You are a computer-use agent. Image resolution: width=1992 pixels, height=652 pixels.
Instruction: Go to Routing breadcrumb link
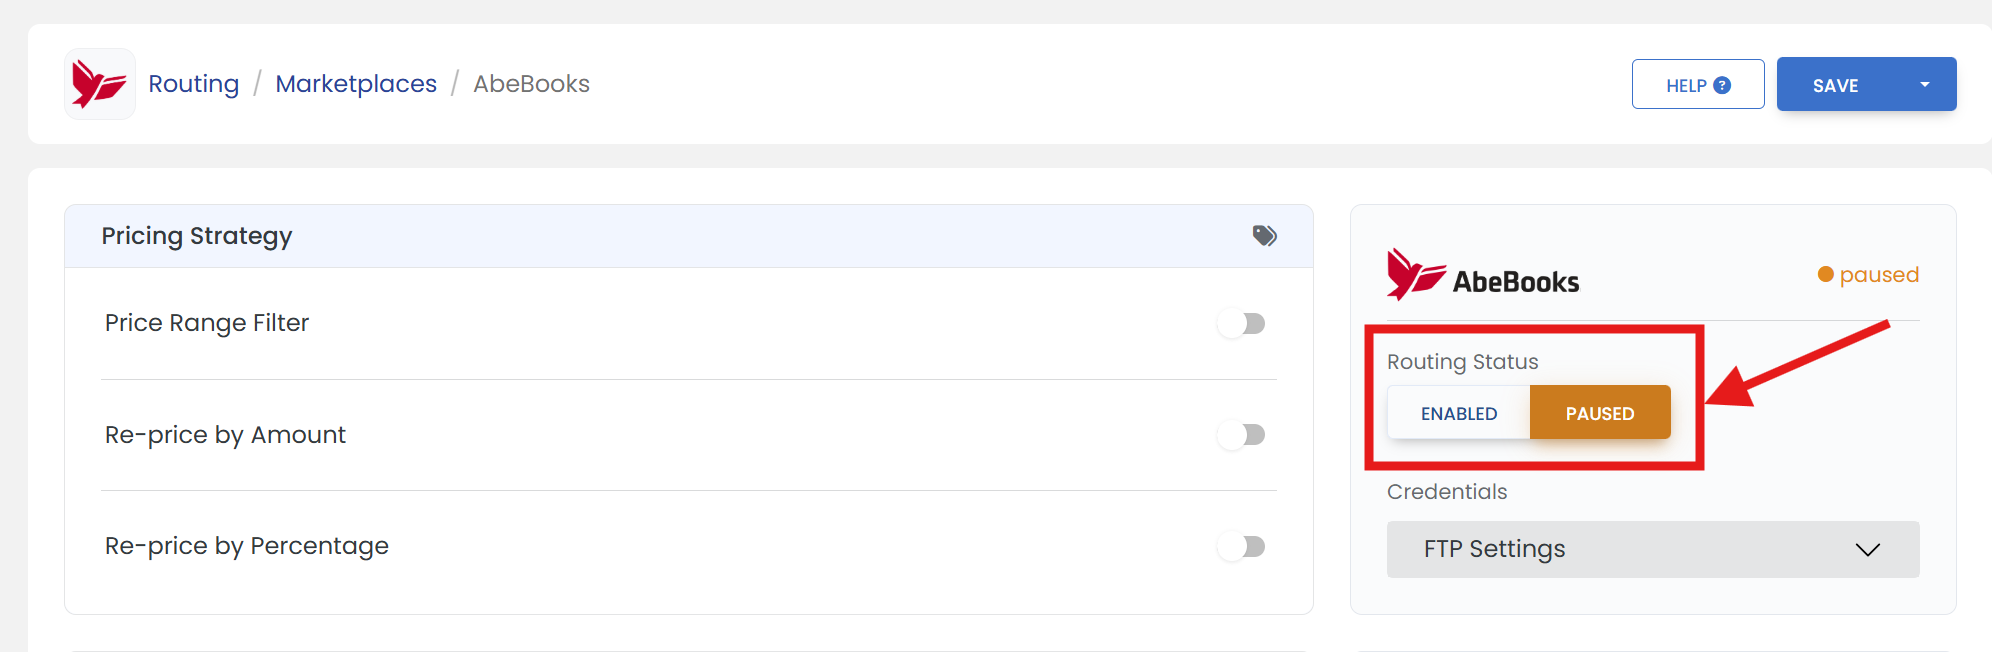[x=194, y=84]
